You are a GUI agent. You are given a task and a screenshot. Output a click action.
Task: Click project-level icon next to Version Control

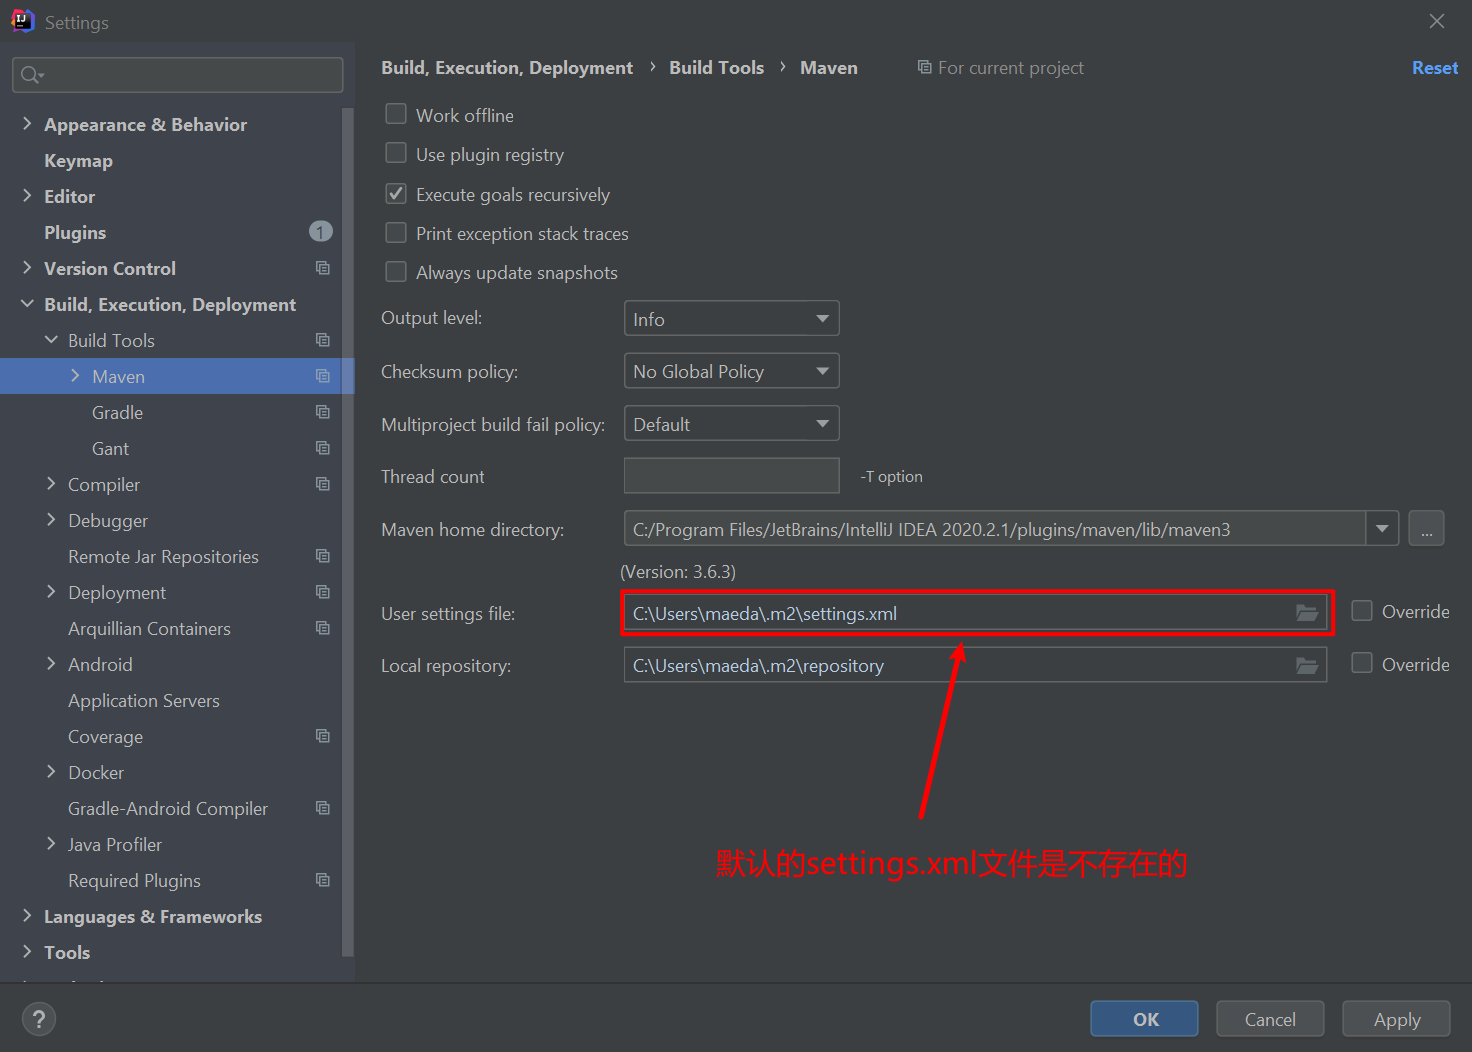322,268
